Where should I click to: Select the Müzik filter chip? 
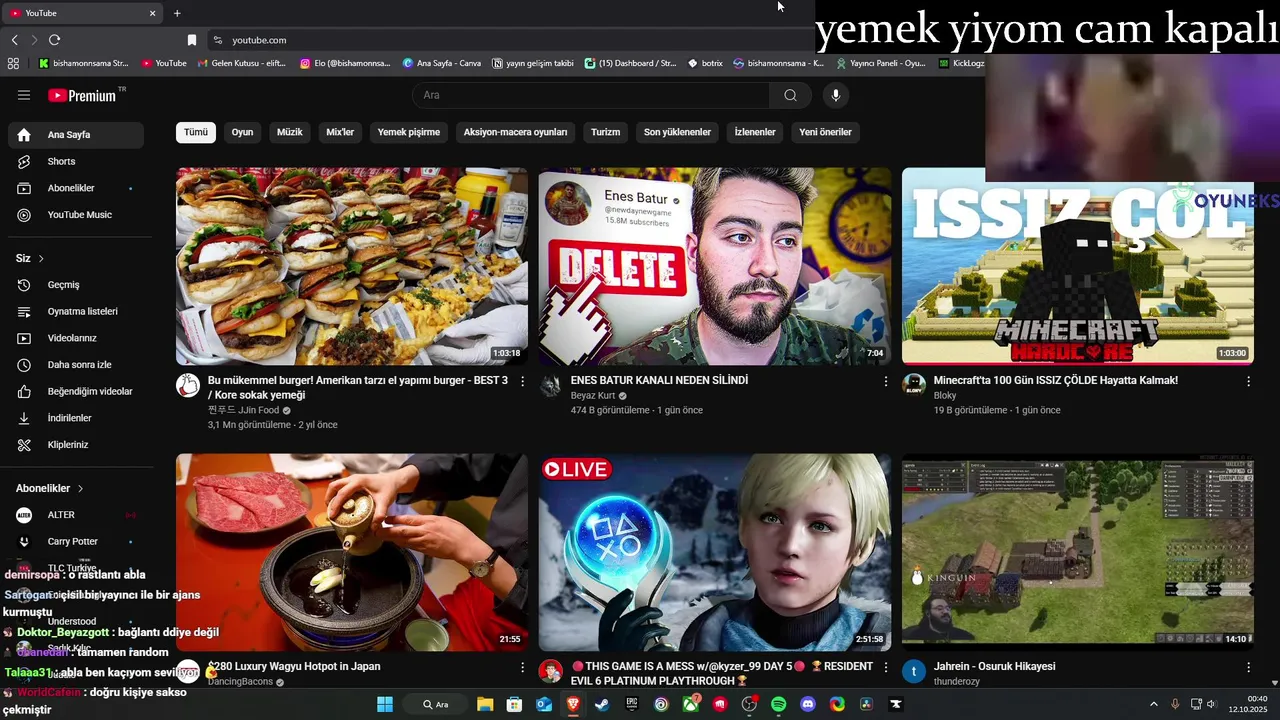click(290, 132)
